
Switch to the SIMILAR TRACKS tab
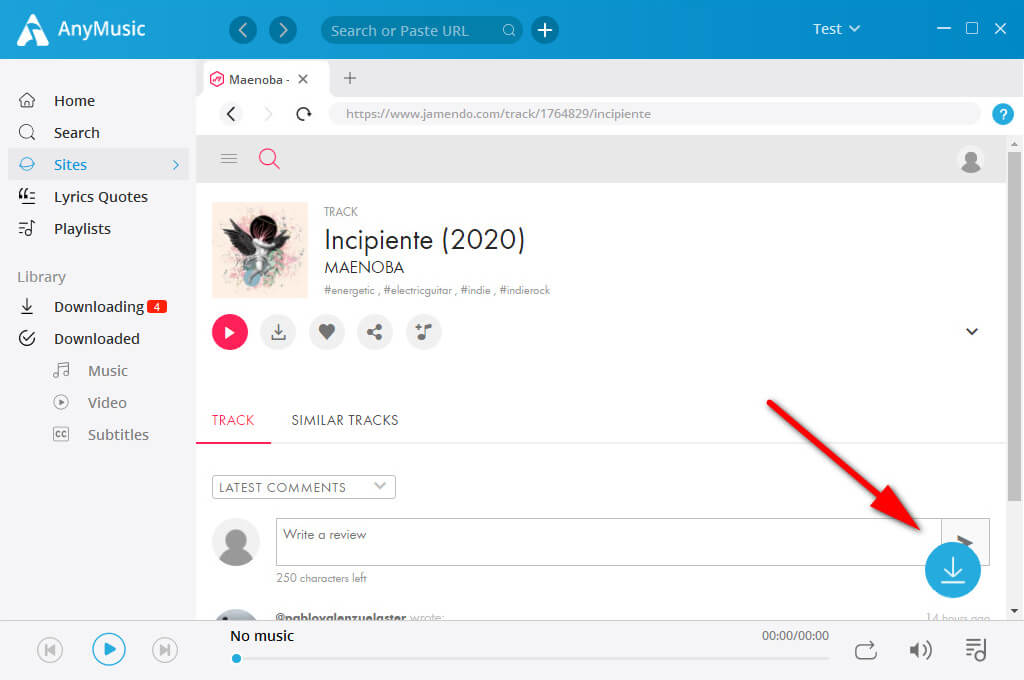[x=345, y=421]
